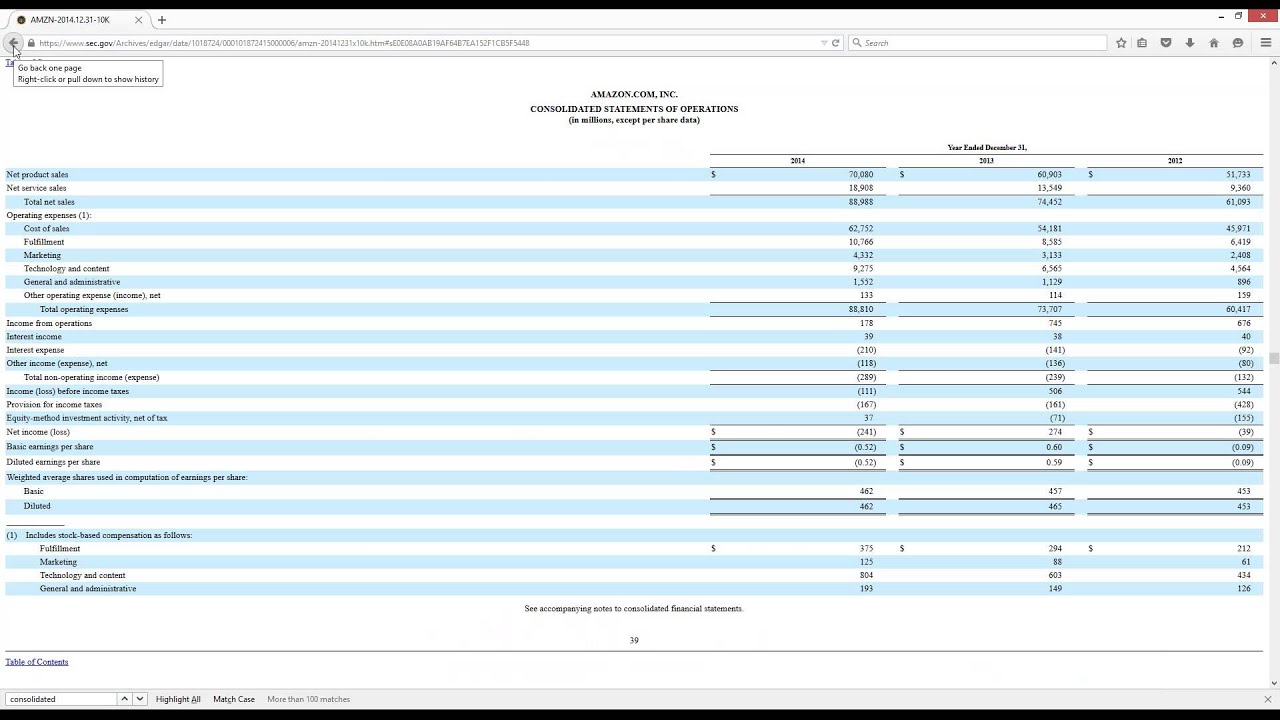Click 'Income from operations' row label

click(x=49, y=323)
